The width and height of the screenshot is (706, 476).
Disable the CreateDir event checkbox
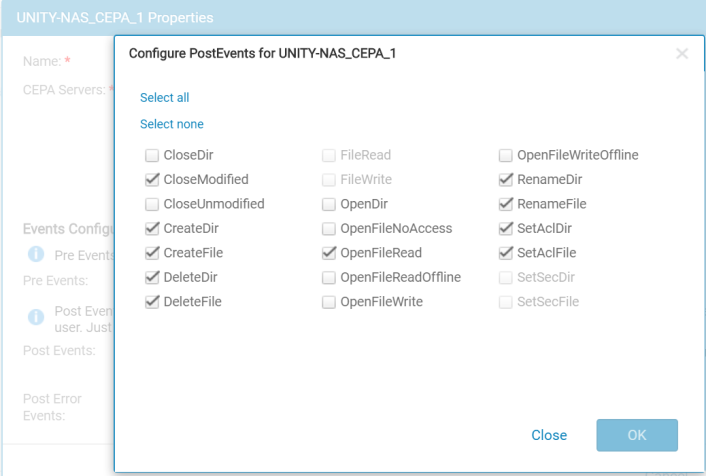pos(152,228)
